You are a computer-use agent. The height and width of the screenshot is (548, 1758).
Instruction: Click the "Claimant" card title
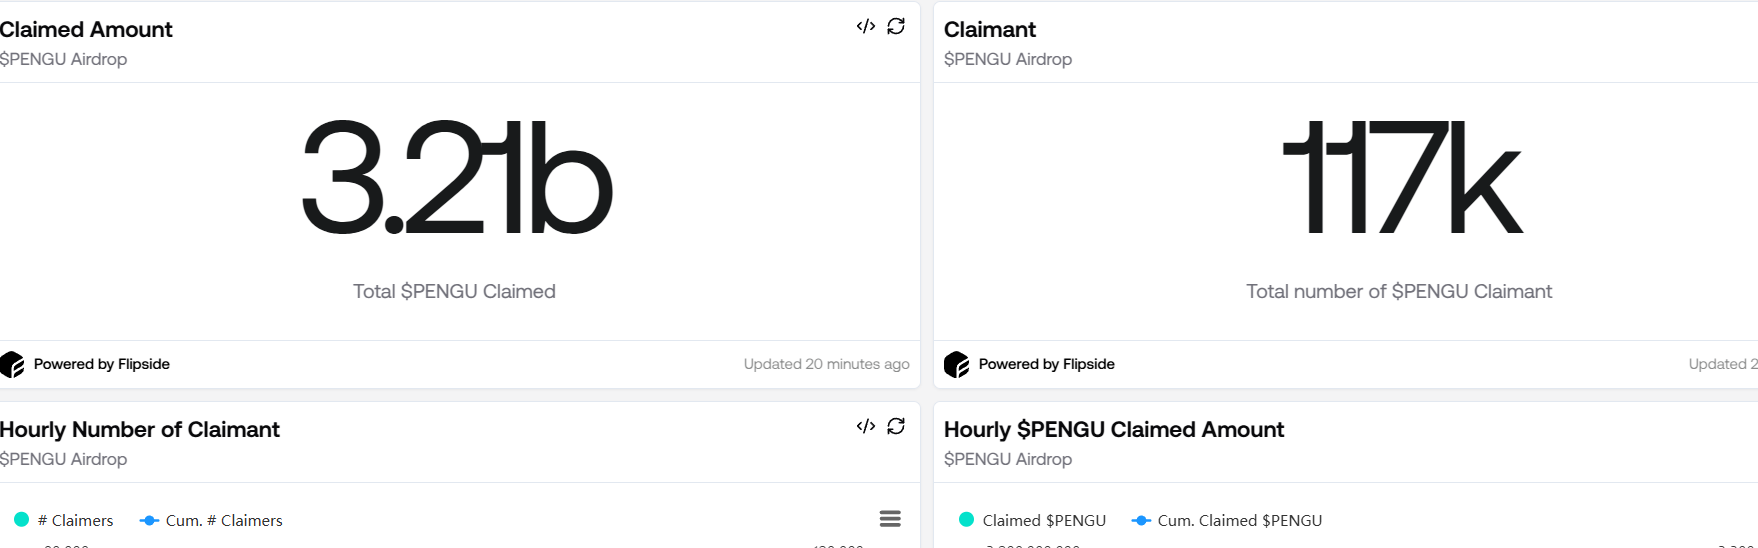pos(990,30)
